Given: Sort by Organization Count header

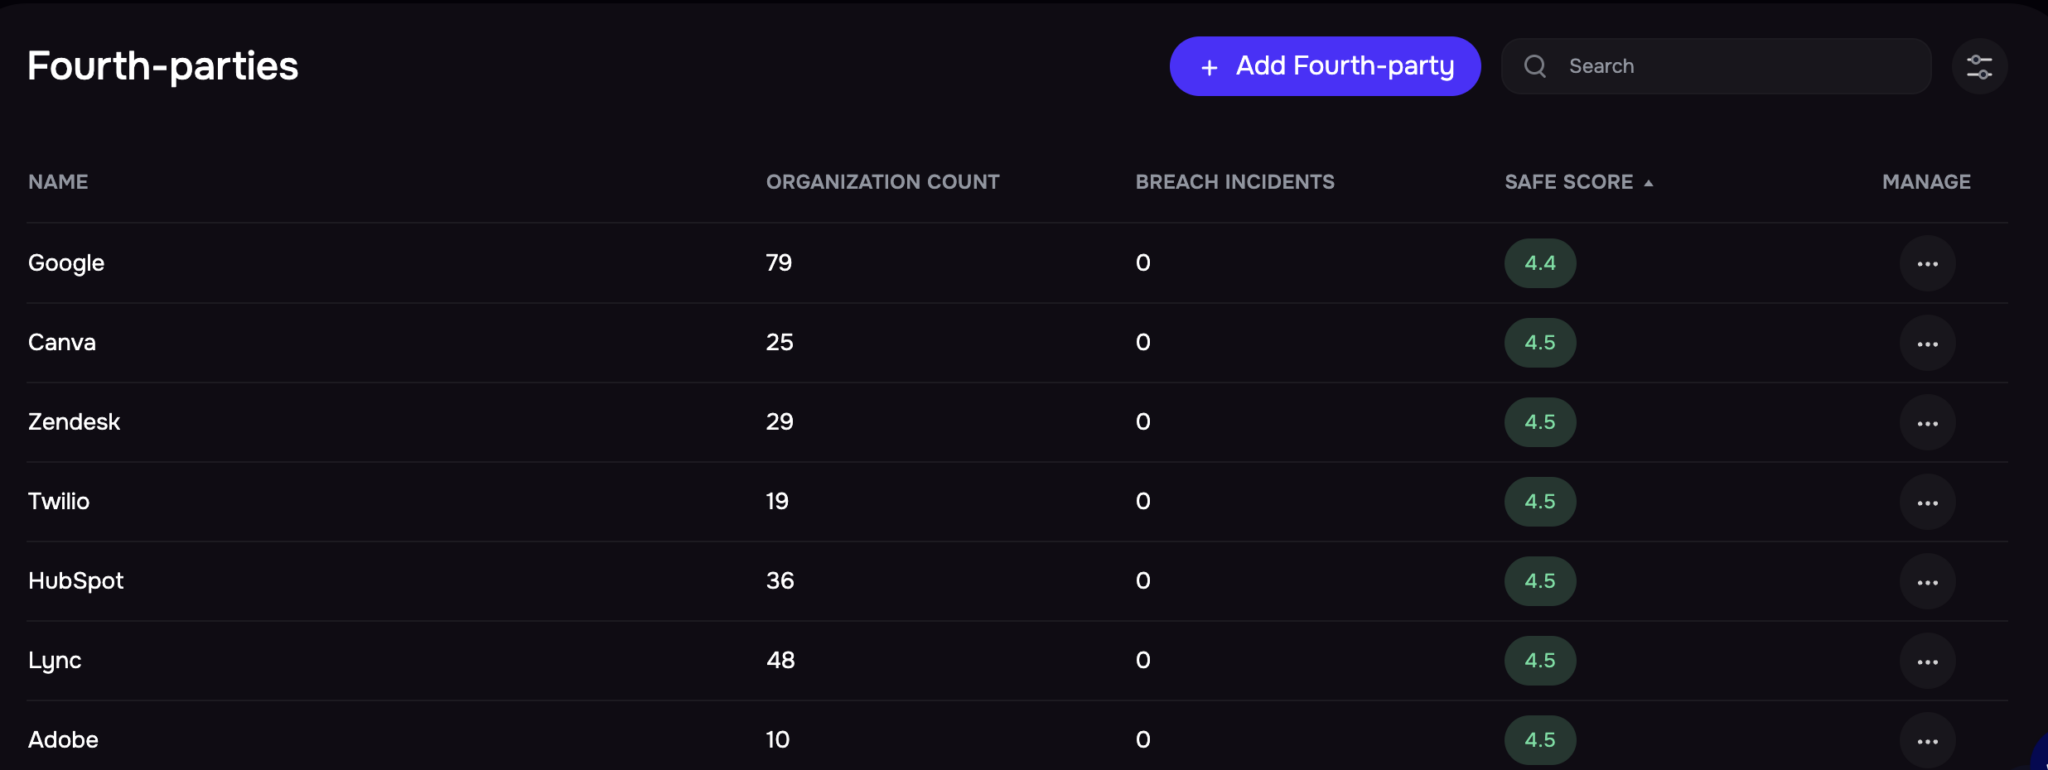Looking at the screenshot, I should pyautogui.click(x=882, y=182).
